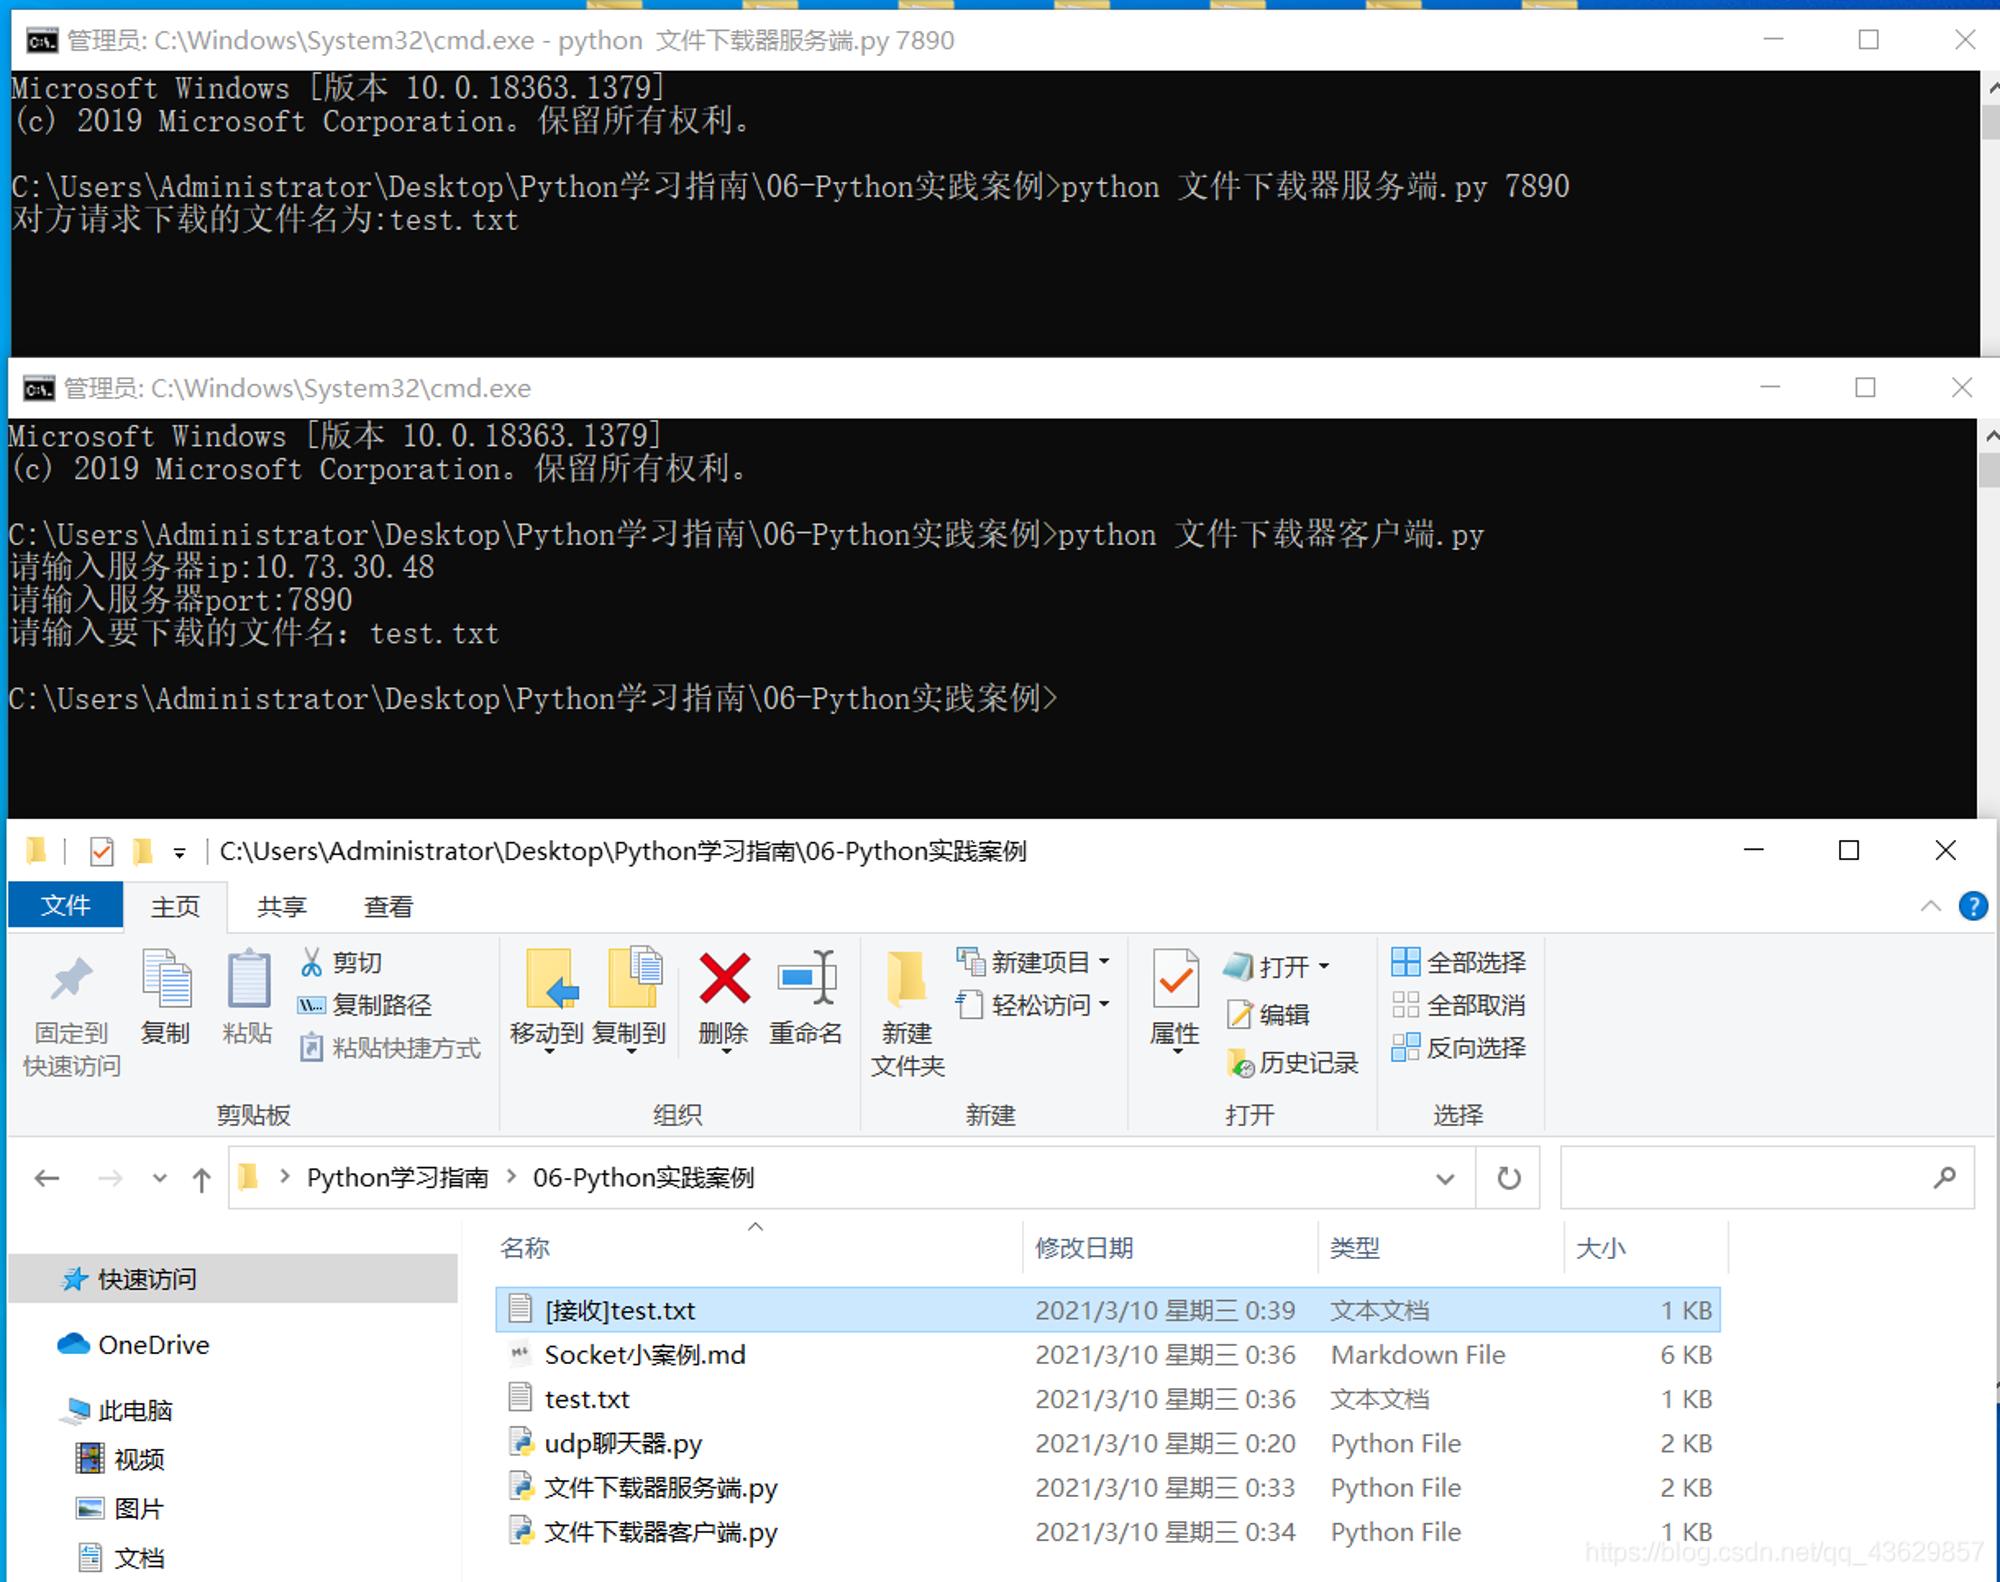Select Documents (文档) in sidebar
This screenshot has width=2000, height=1582.
tap(119, 1557)
